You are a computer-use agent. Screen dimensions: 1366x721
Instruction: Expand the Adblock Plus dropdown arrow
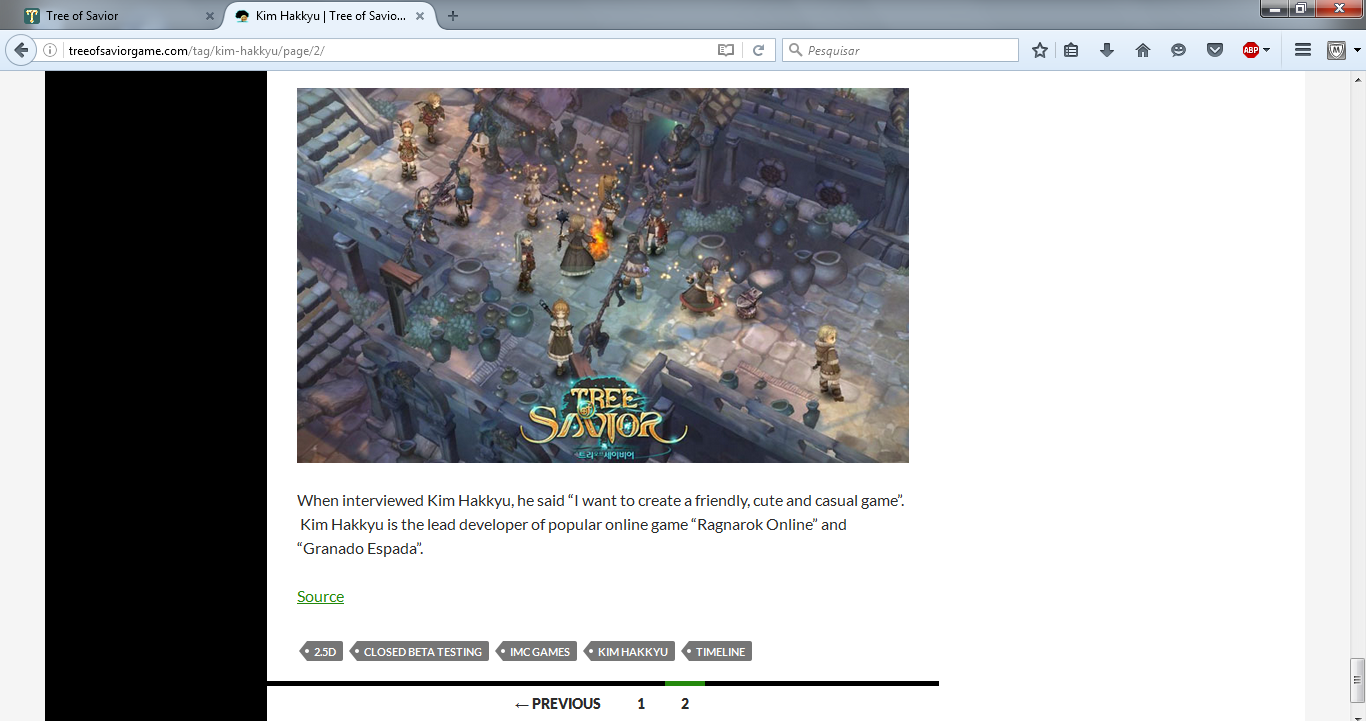pos(1267,50)
